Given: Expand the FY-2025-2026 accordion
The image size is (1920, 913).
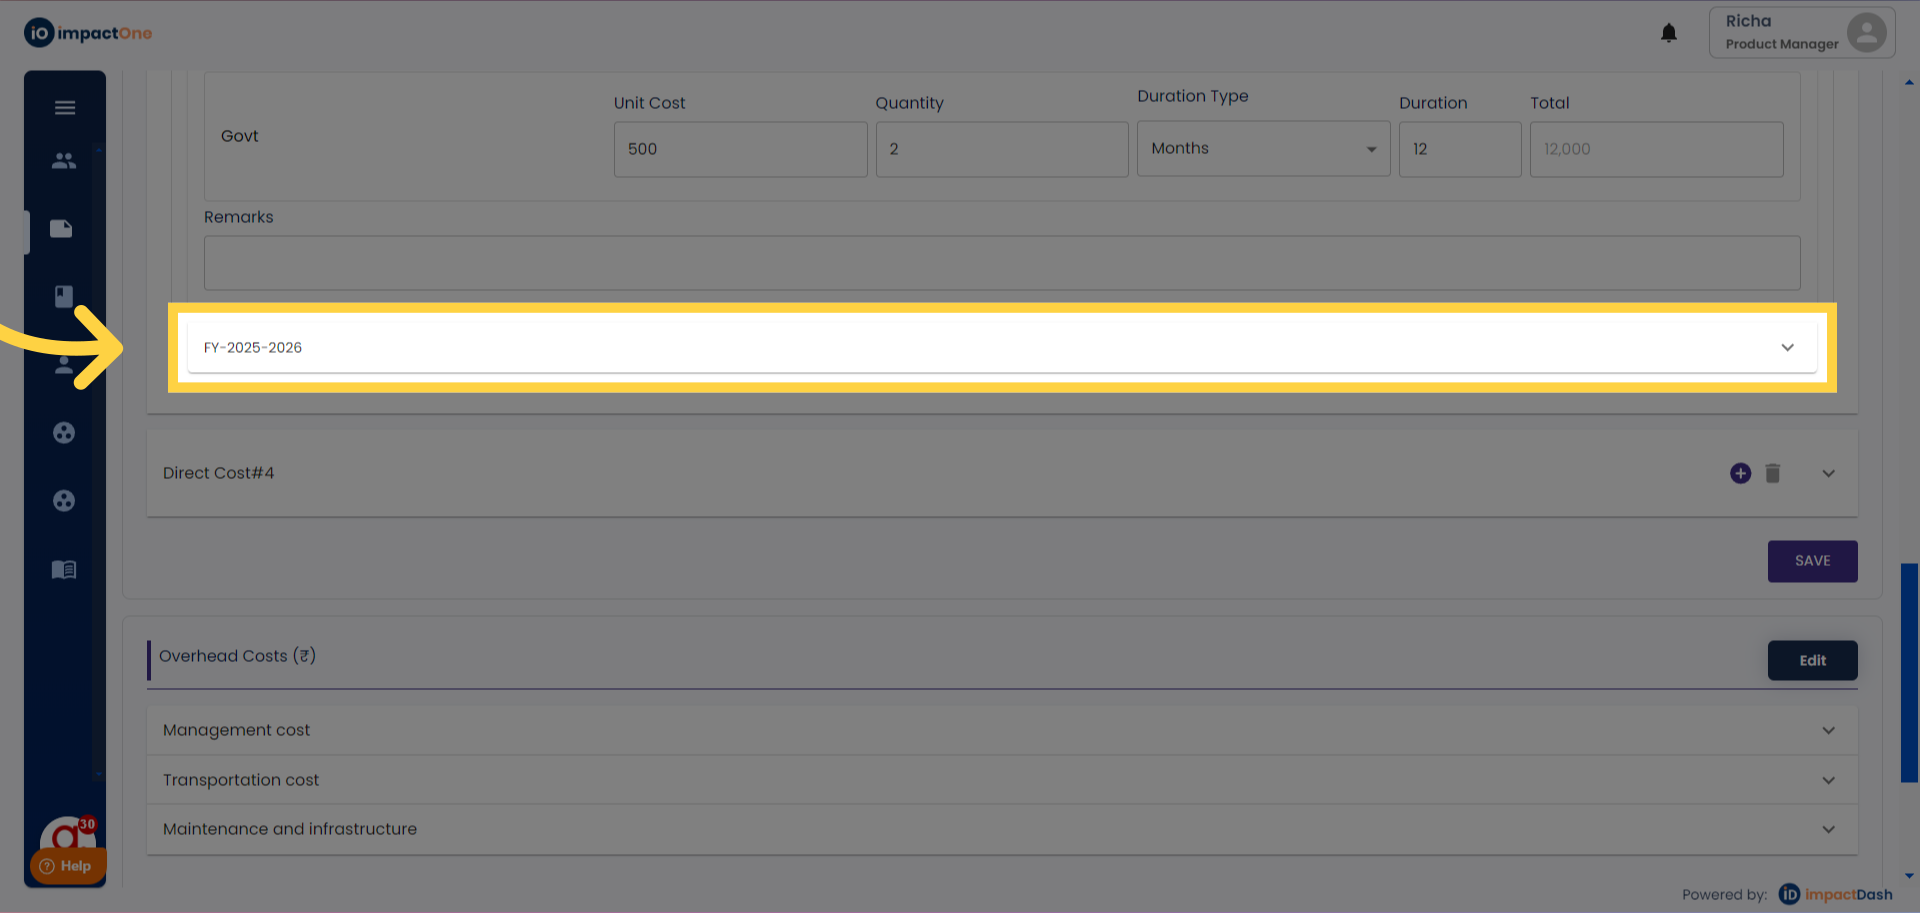Looking at the screenshot, I should (x=1786, y=348).
